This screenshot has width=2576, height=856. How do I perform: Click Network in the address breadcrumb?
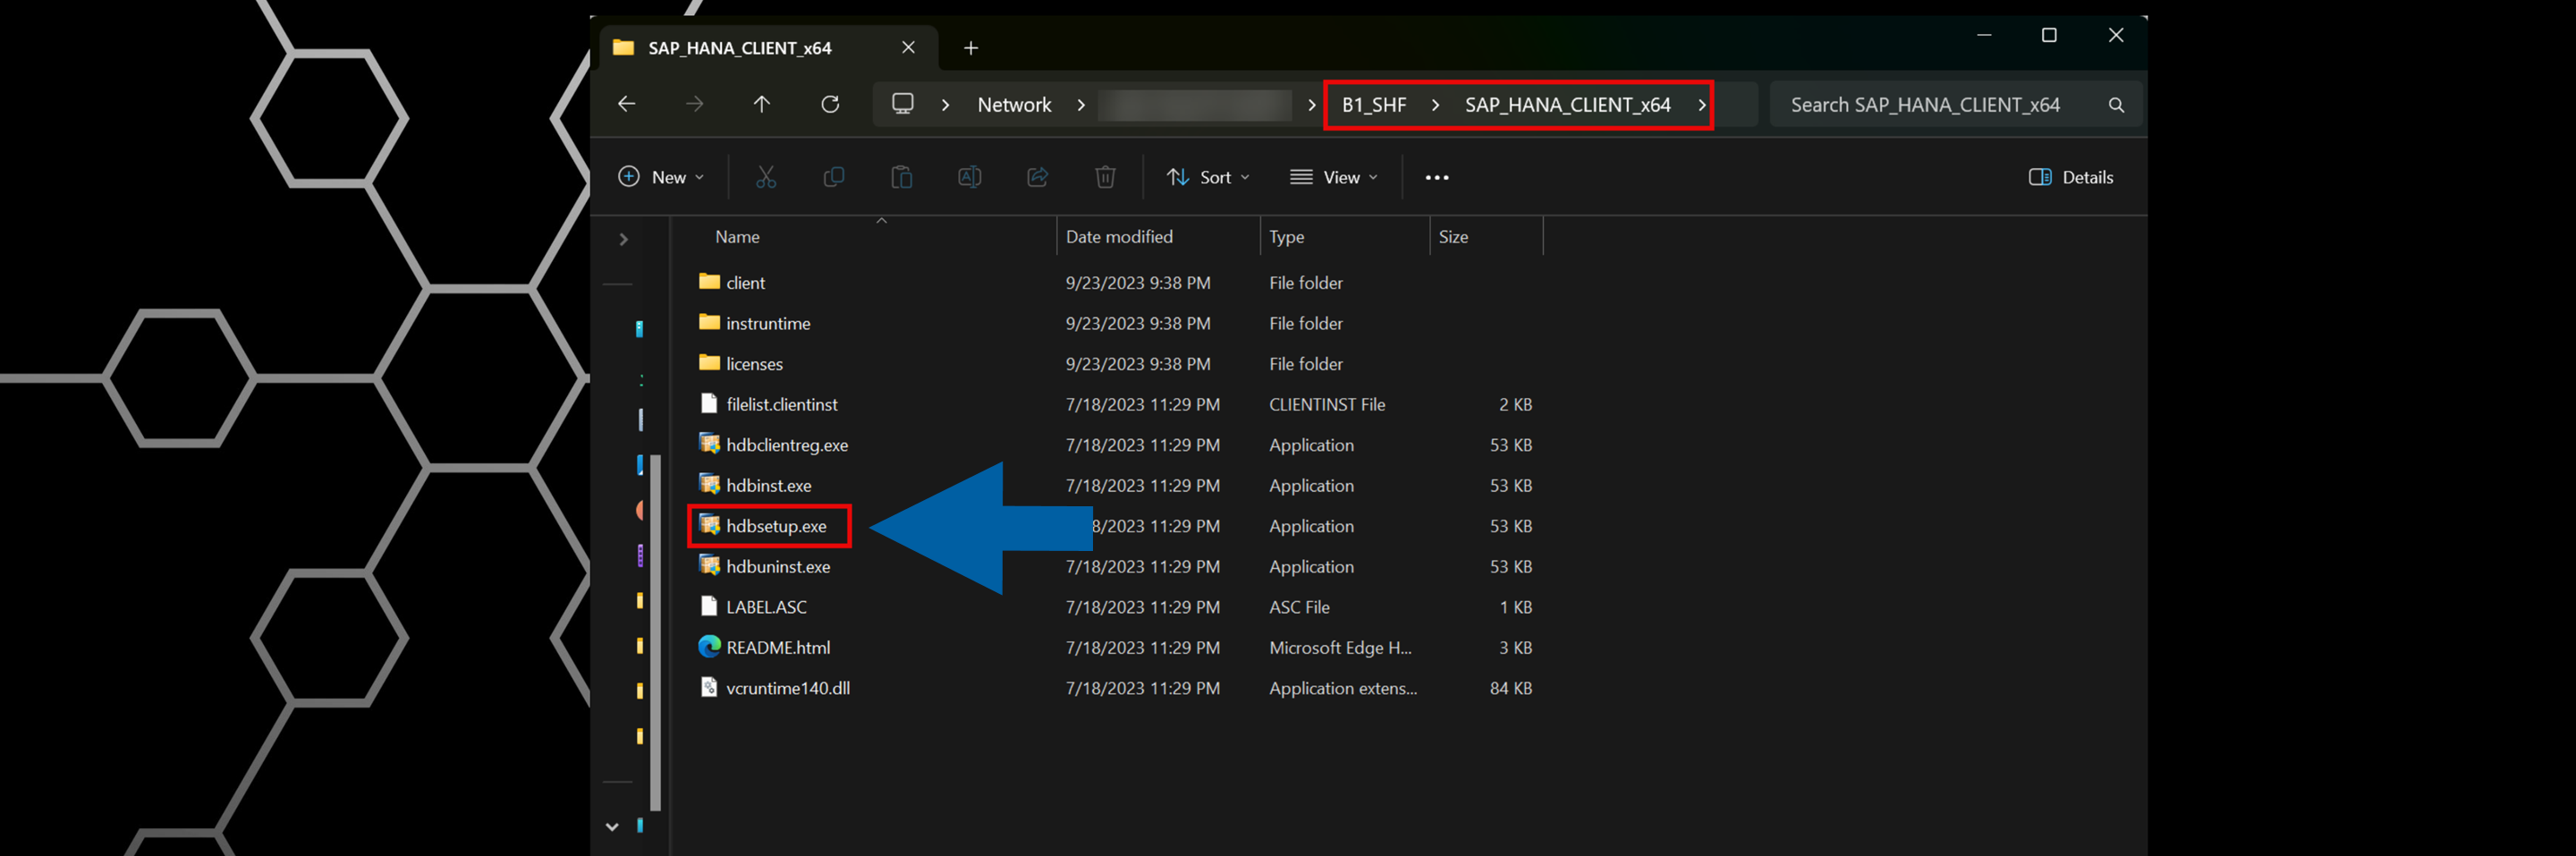point(1013,105)
